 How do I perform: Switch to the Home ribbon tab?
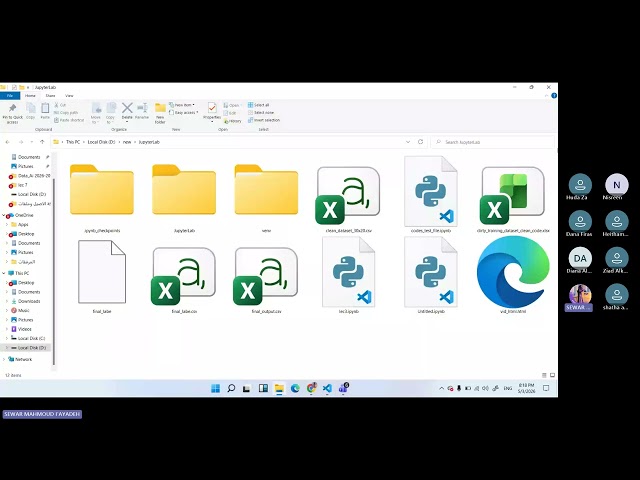click(x=30, y=96)
